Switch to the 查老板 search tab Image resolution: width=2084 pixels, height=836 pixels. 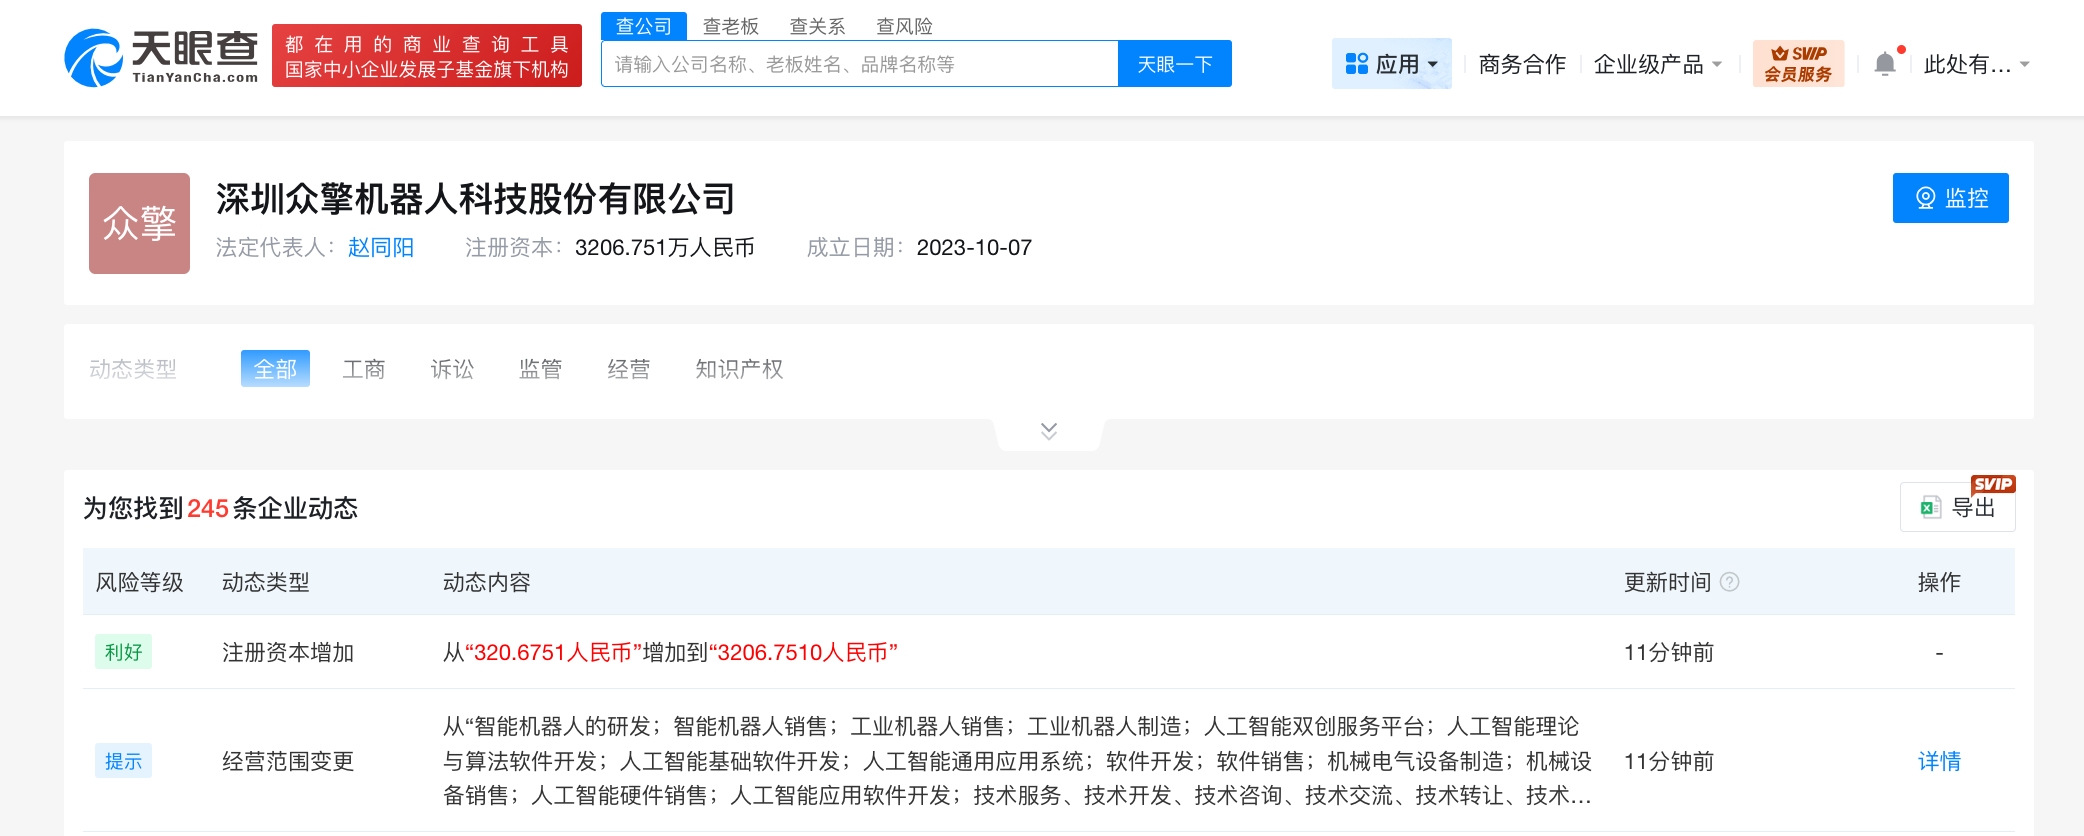tap(731, 26)
